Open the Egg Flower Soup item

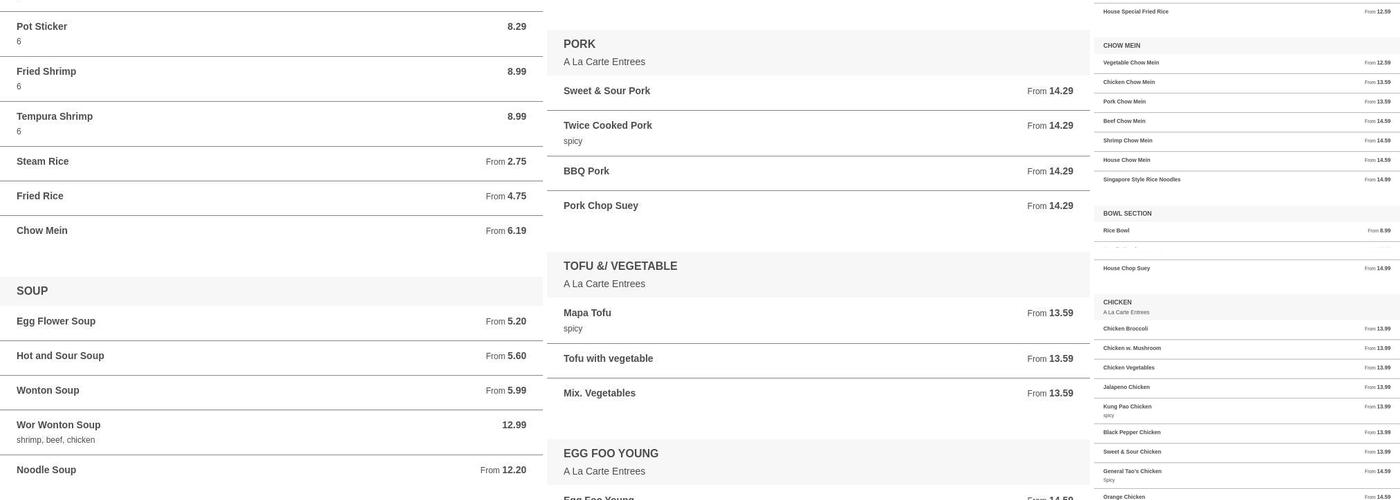pos(271,323)
